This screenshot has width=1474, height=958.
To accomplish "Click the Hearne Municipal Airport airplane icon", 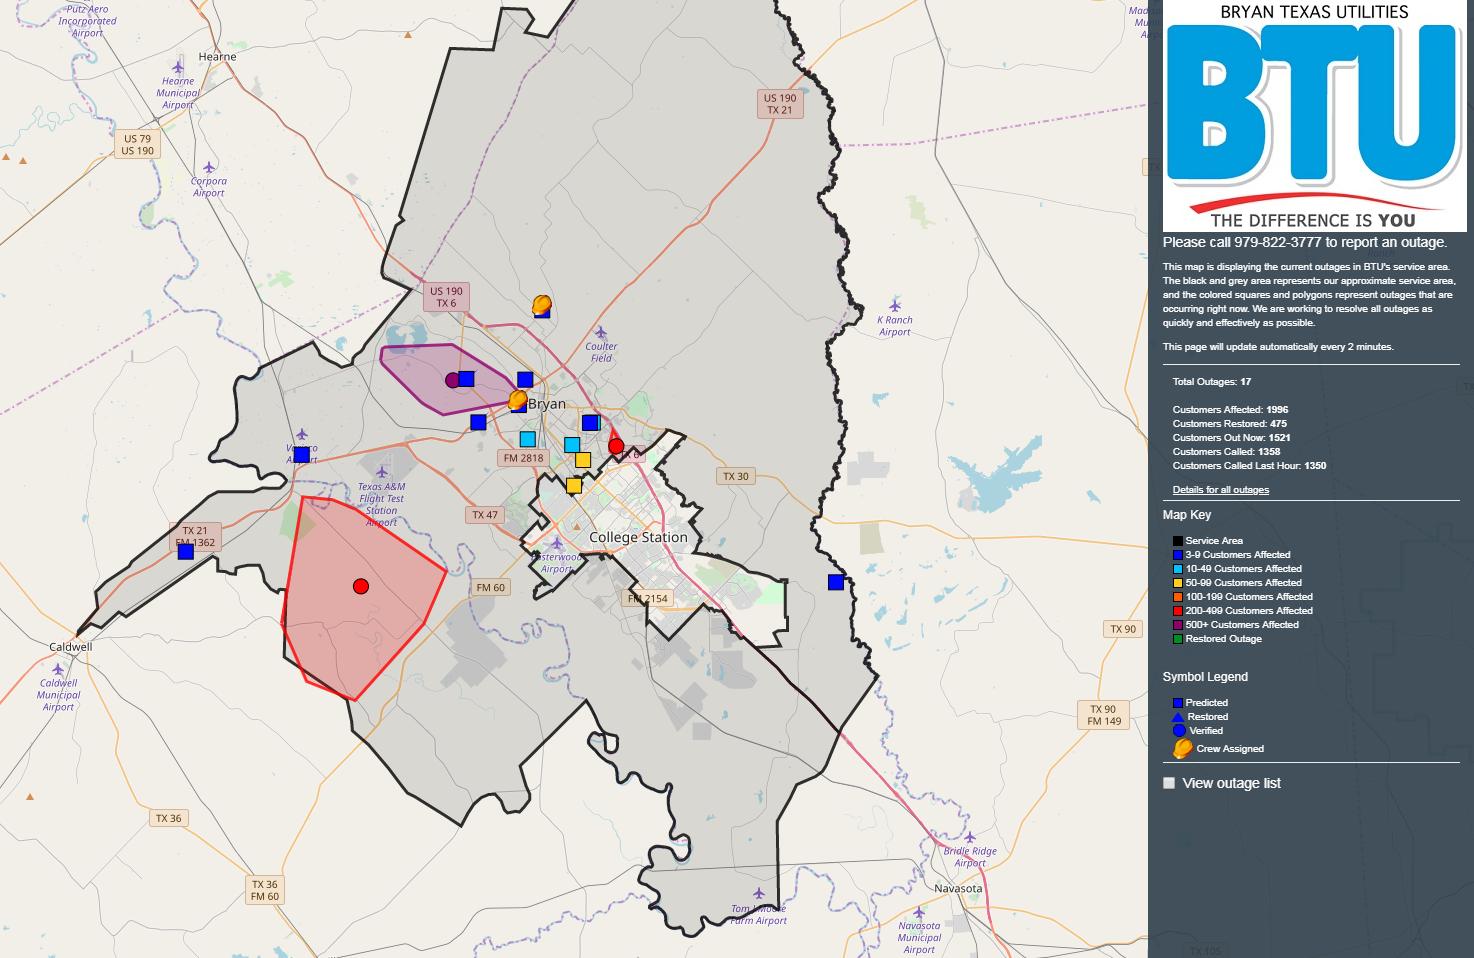I will [178, 68].
